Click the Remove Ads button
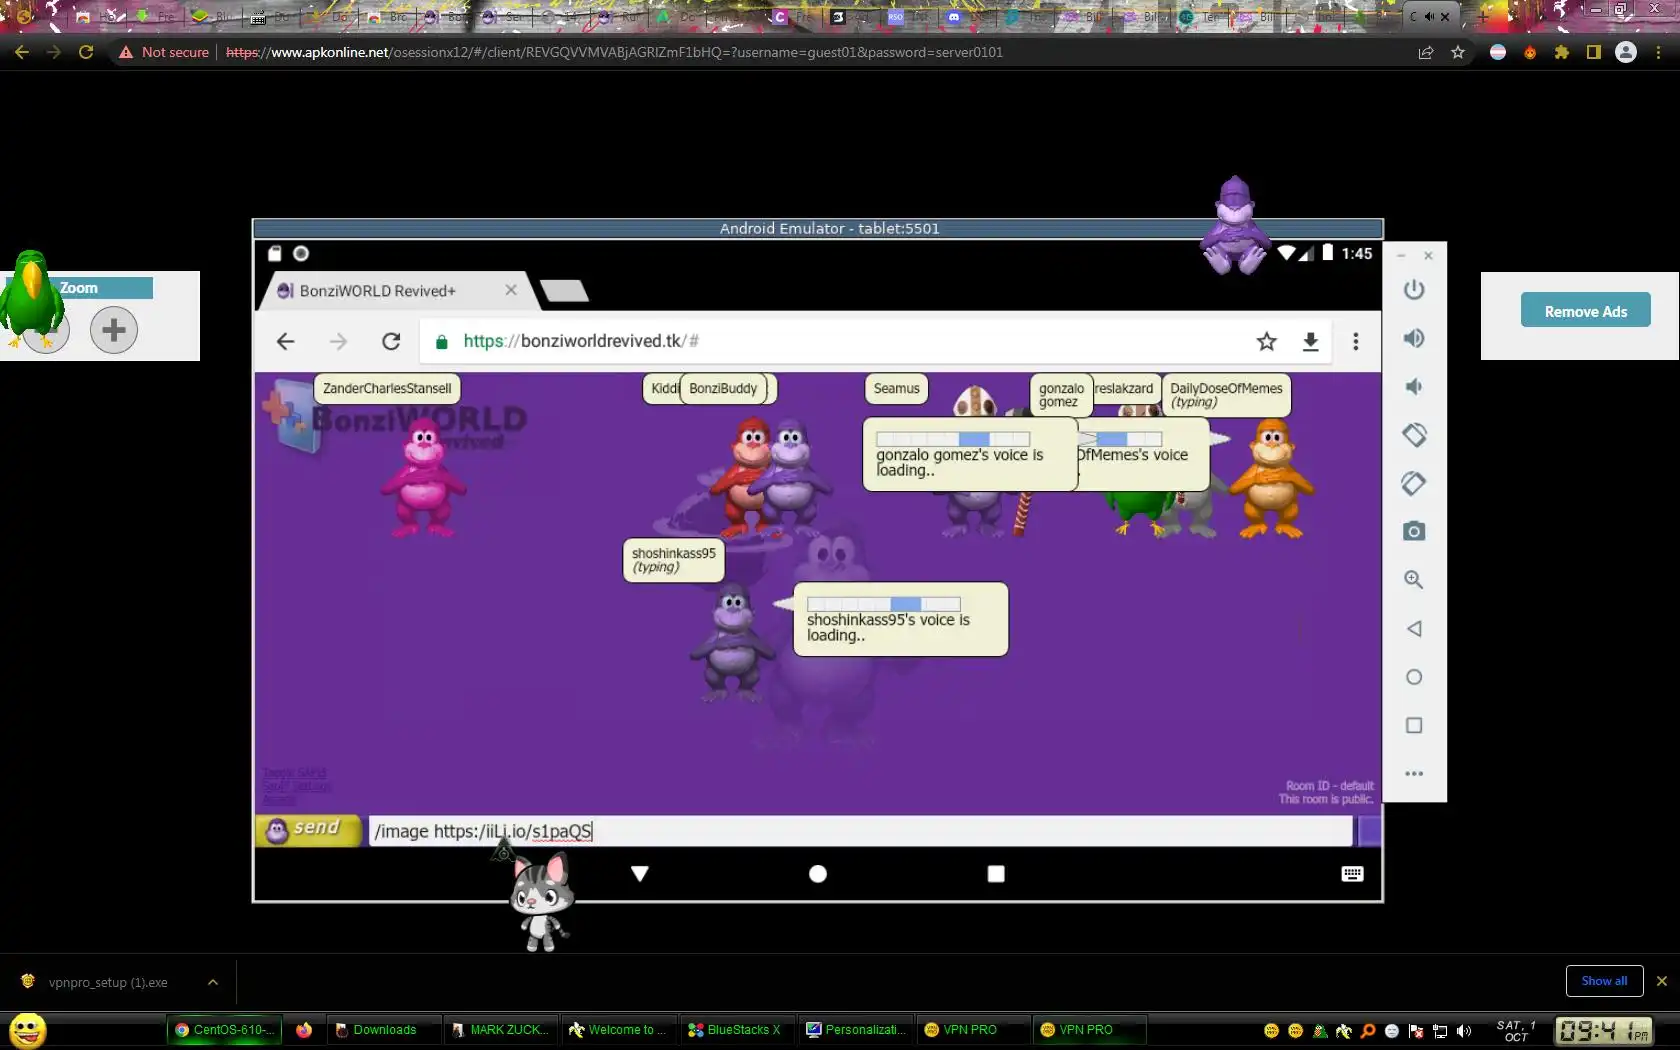The image size is (1680, 1050). tap(1586, 311)
